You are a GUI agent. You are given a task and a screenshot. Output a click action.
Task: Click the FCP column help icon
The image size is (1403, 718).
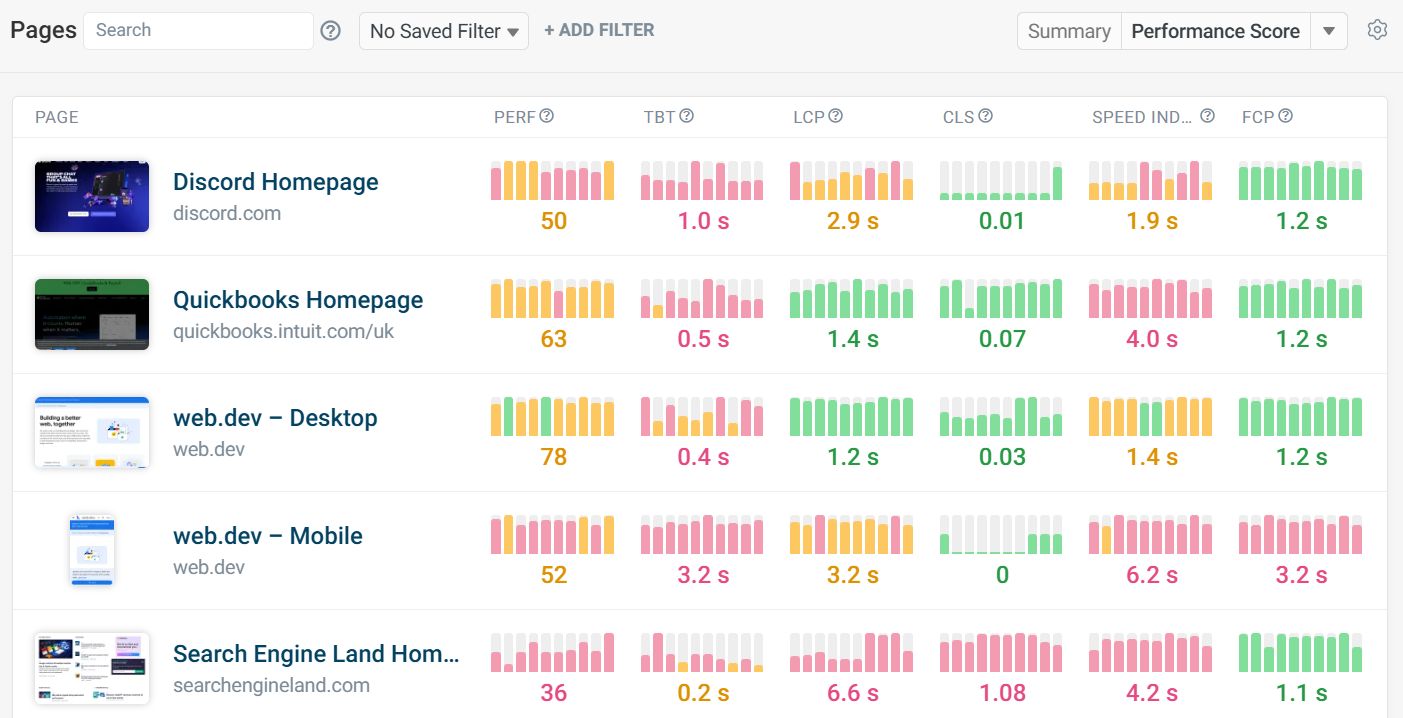pyautogui.click(x=1286, y=116)
